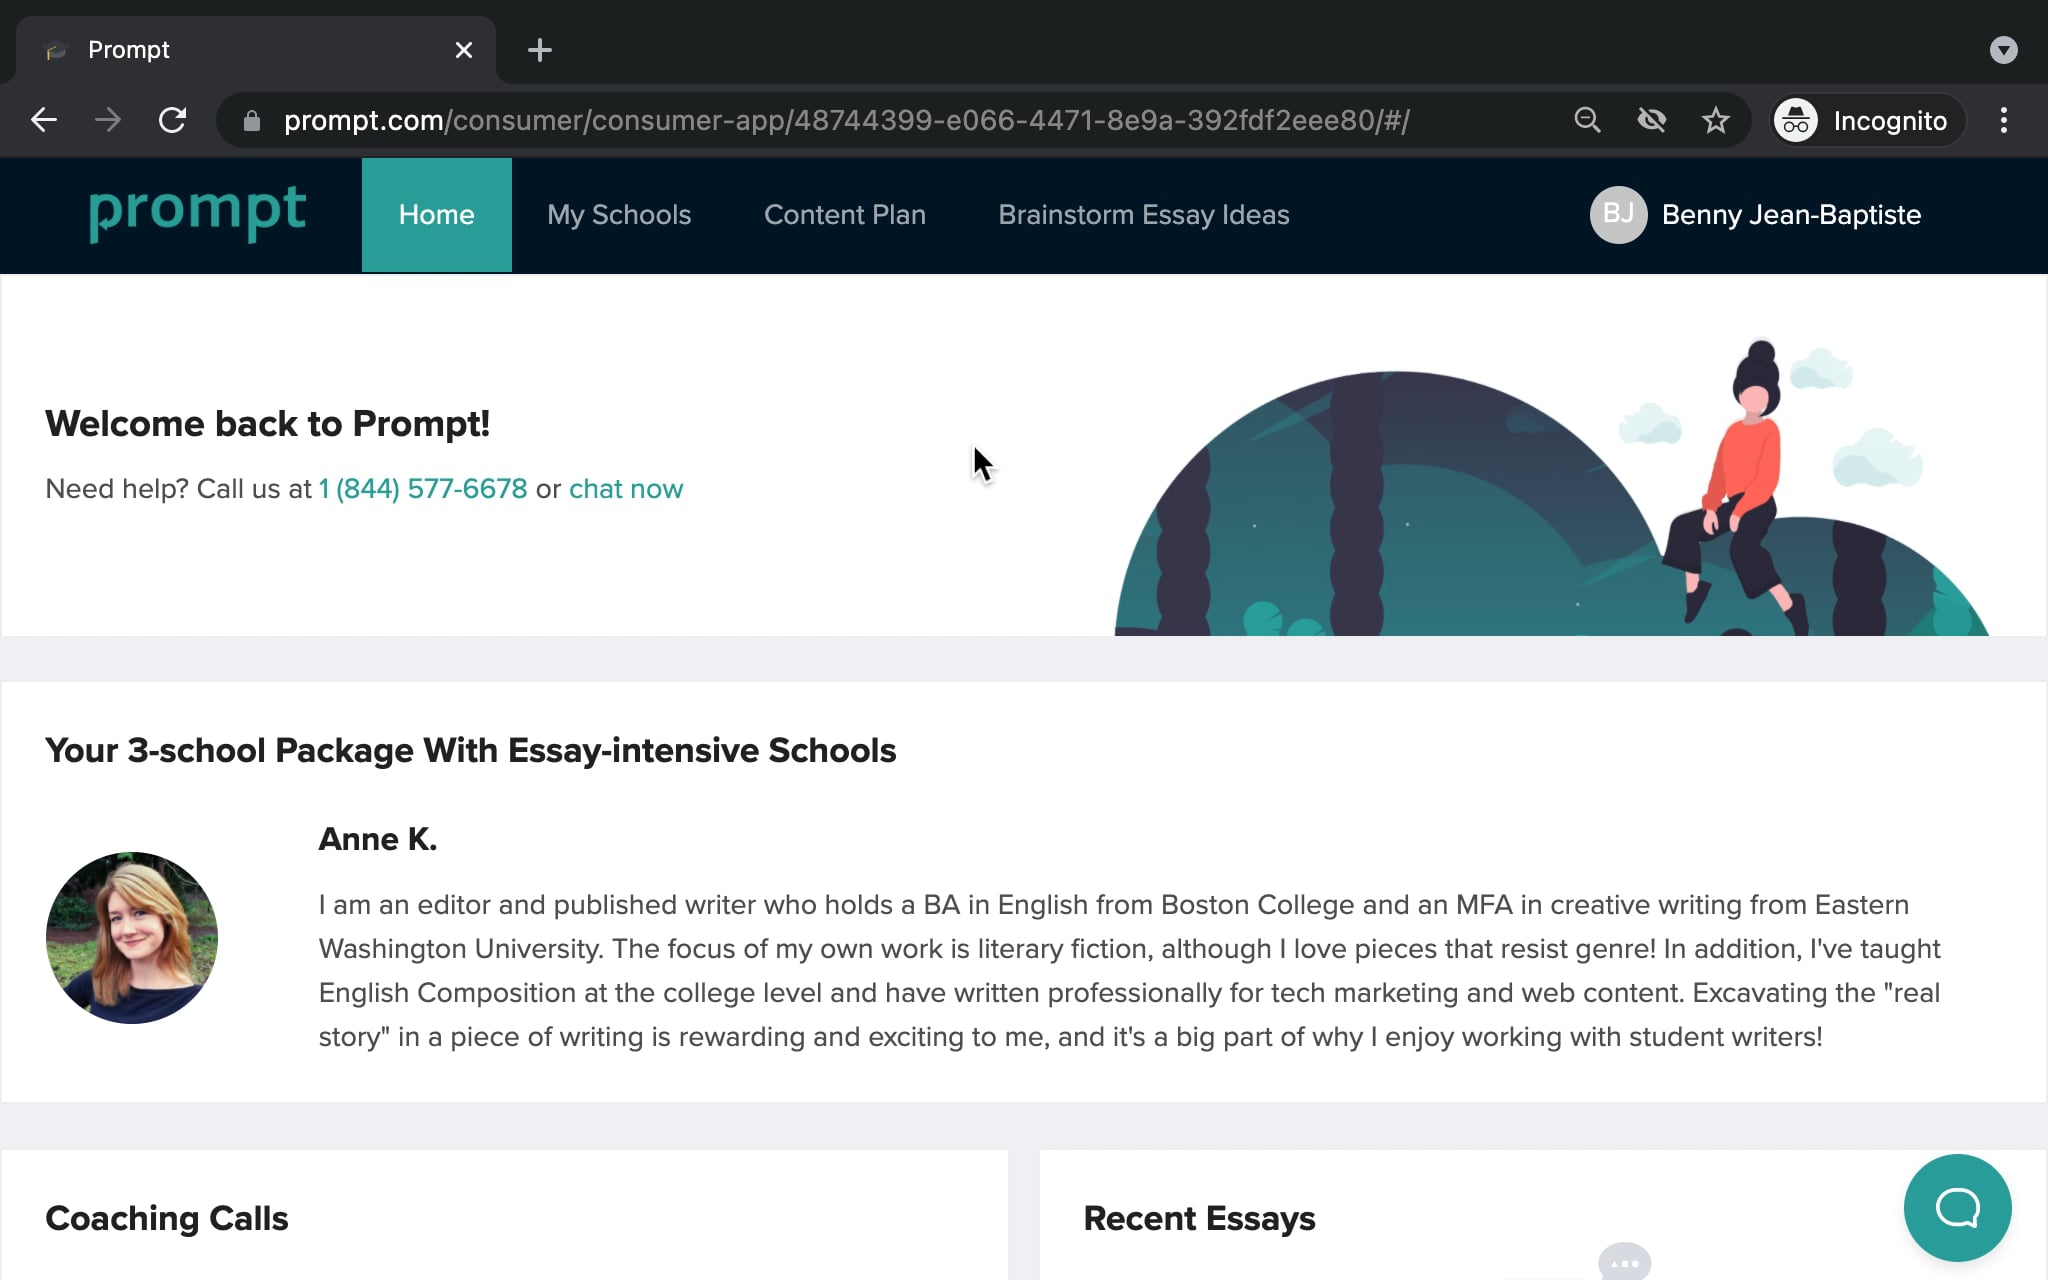Image resolution: width=2048 pixels, height=1280 pixels.
Task: Click the Content Plan menu item
Action: [x=845, y=214]
